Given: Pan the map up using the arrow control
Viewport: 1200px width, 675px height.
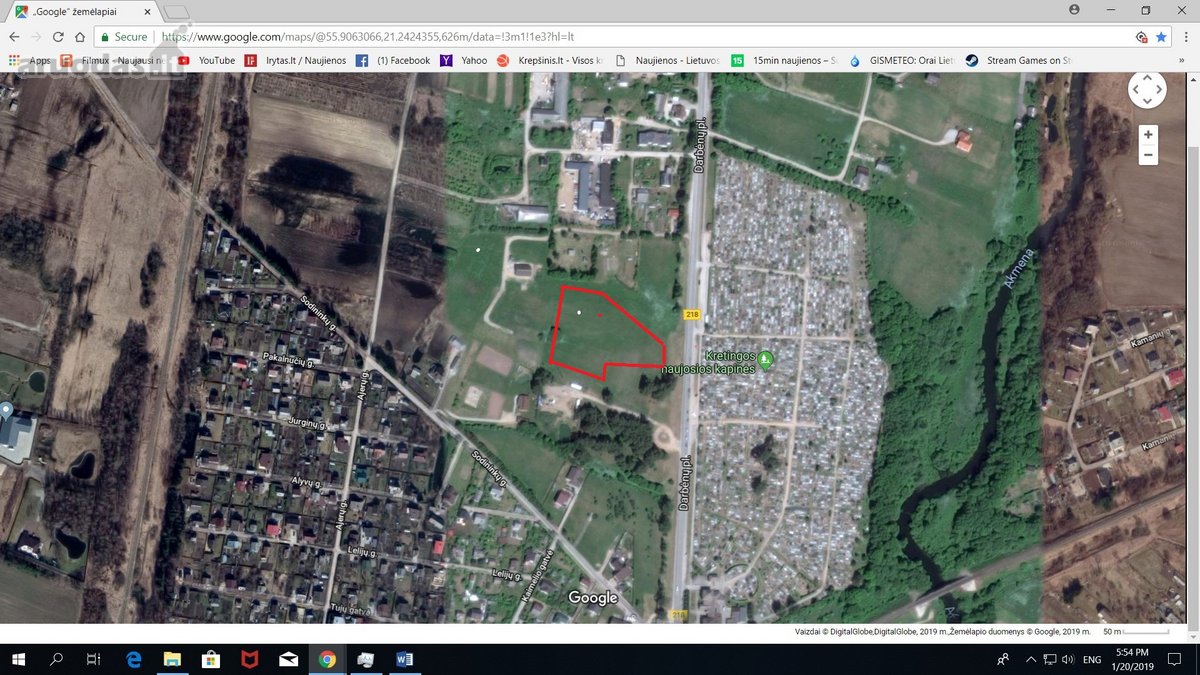Looking at the screenshot, I should tap(1147, 79).
